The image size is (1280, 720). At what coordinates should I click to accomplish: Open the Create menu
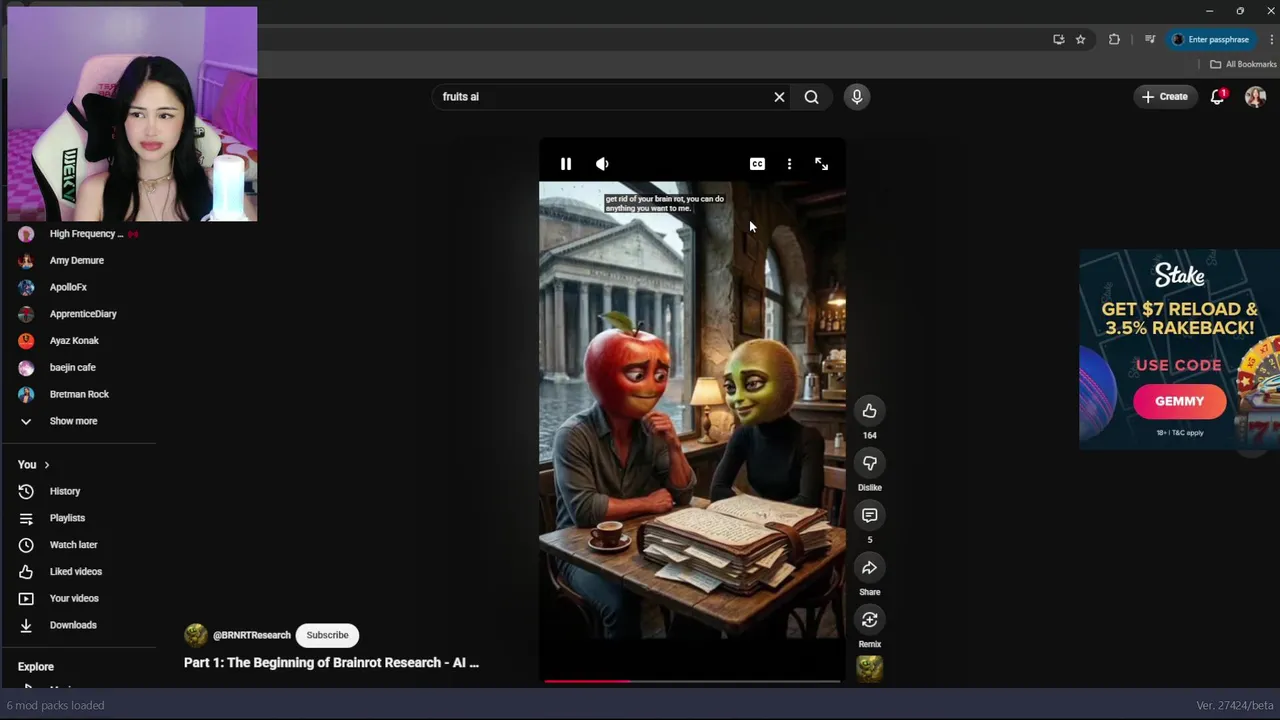[x=1165, y=97]
